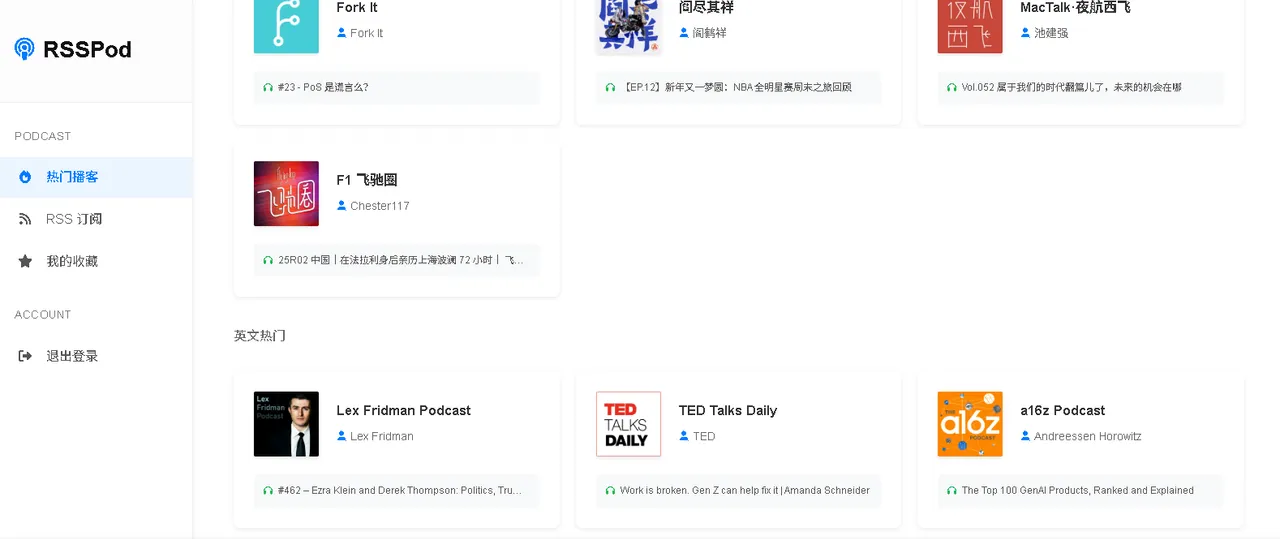1280x539 pixels.
Task: Play the Vol.052 MacTalk episode
Action: click(1081, 87)
